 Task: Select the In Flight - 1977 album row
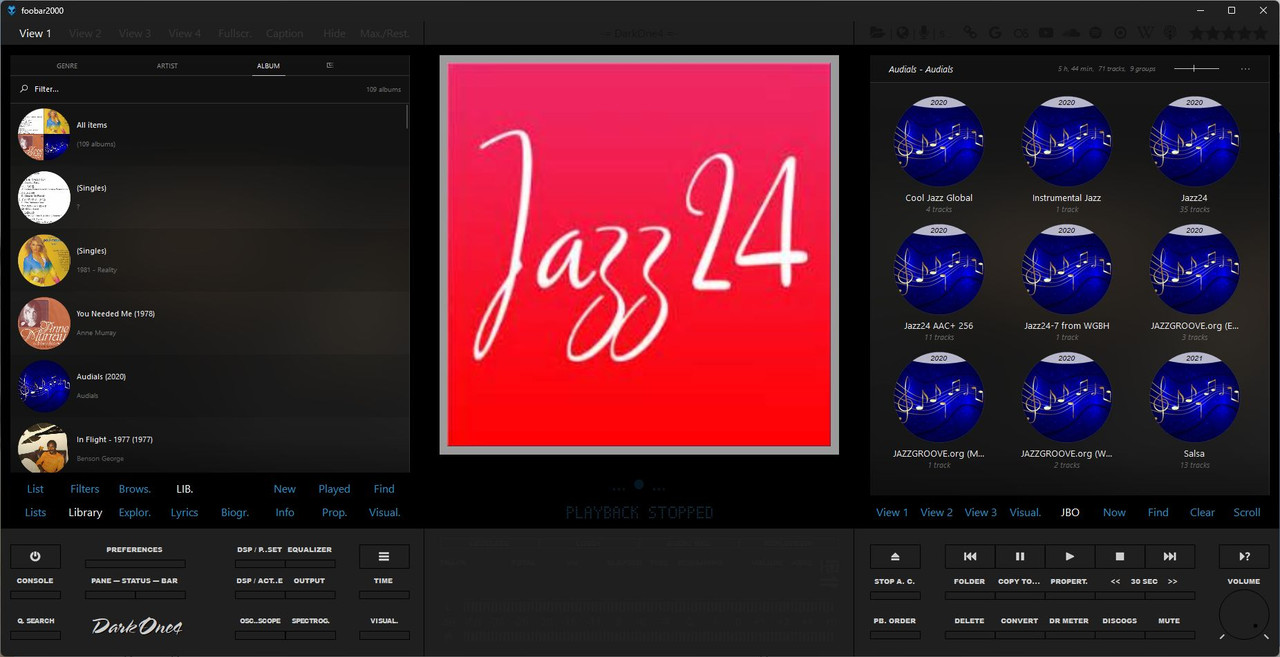click(x=210, y=448)
